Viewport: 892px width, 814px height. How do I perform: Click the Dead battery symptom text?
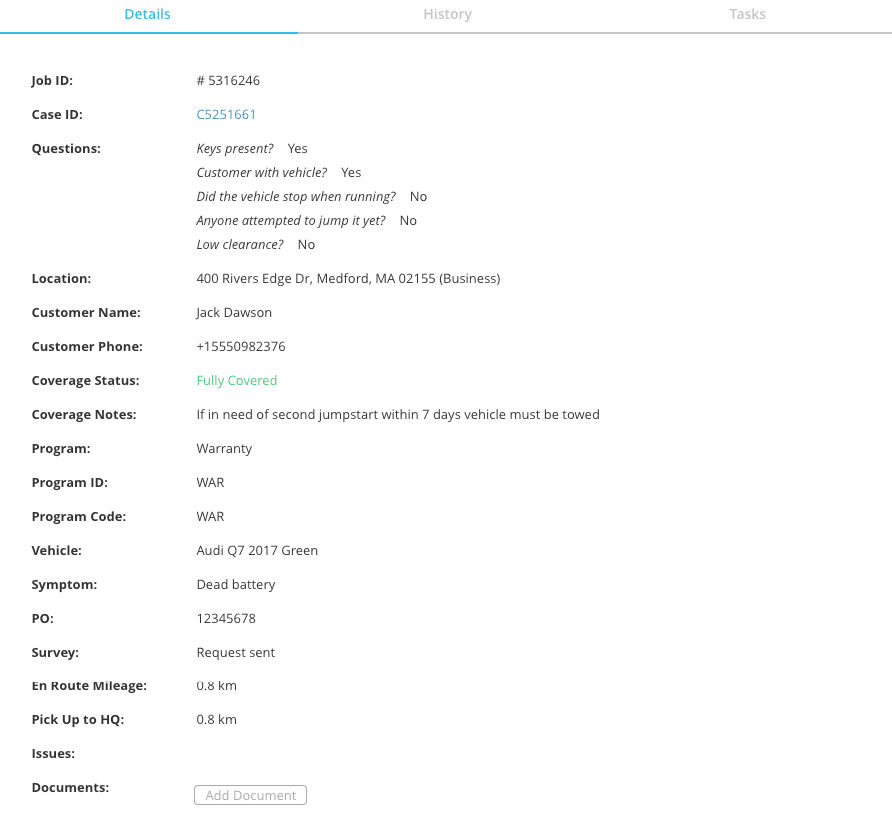[235, 584]
